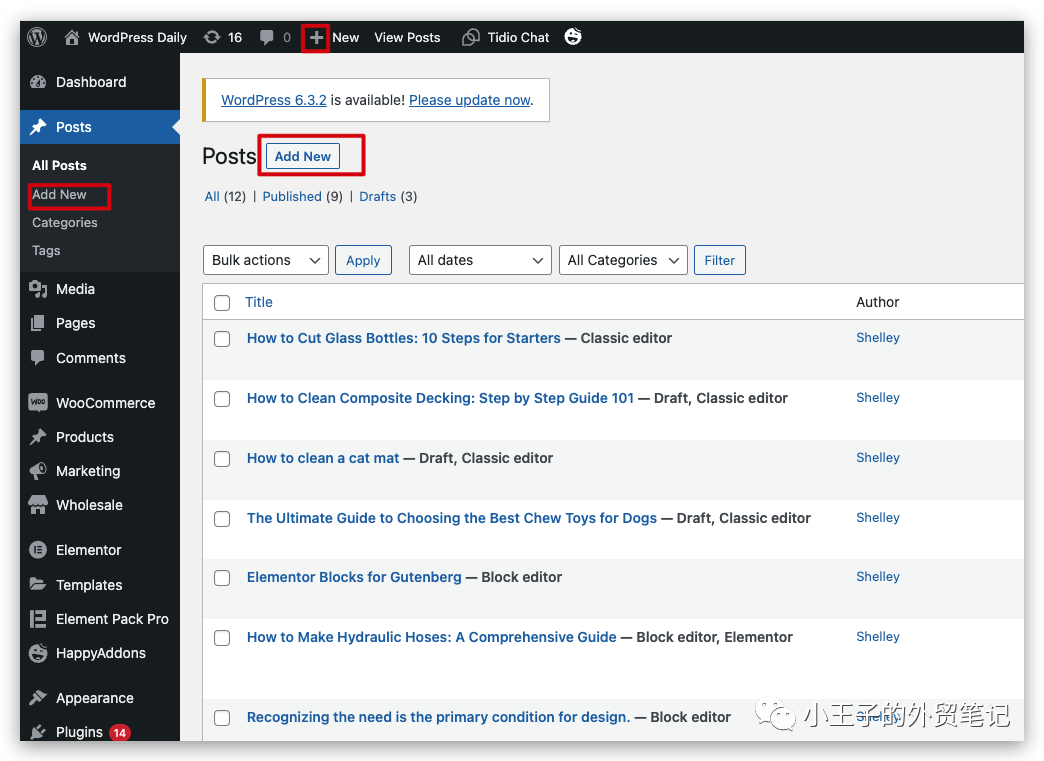Image resolution: width=1044 pixels, height=761 pixels.
Task: Sort posts by the Title column
Action: pyautogui.click(x=258, y=302)
